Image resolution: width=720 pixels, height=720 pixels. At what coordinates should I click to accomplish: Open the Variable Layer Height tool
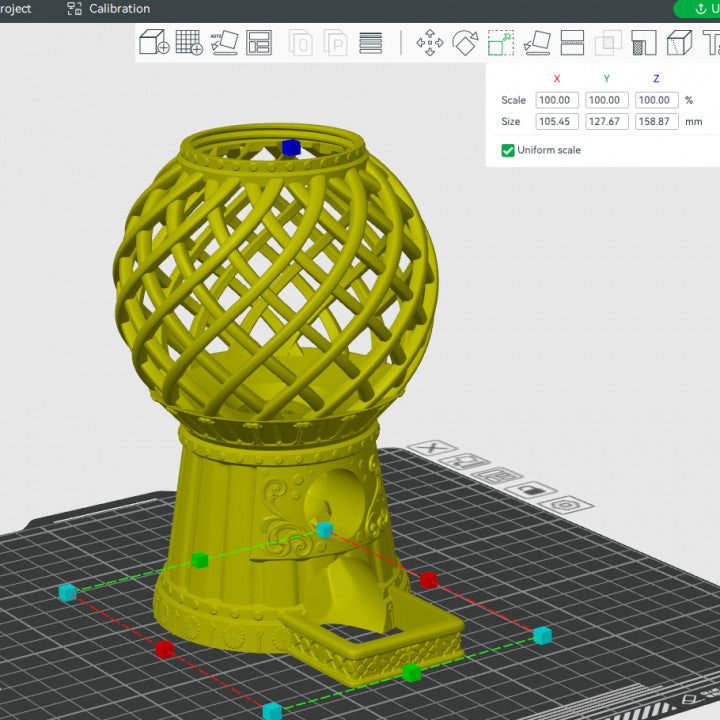pos(370,43)
